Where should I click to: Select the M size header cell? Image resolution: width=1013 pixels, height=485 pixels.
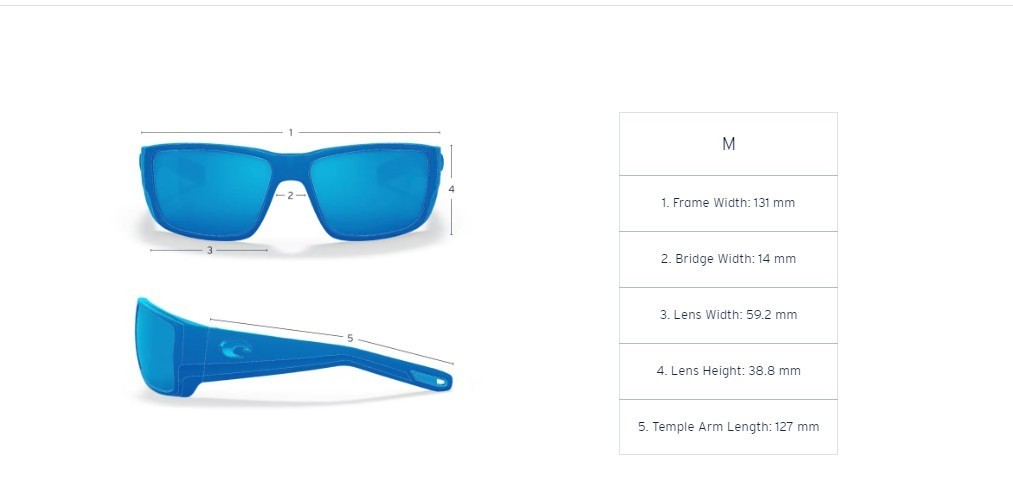point(728,144)
